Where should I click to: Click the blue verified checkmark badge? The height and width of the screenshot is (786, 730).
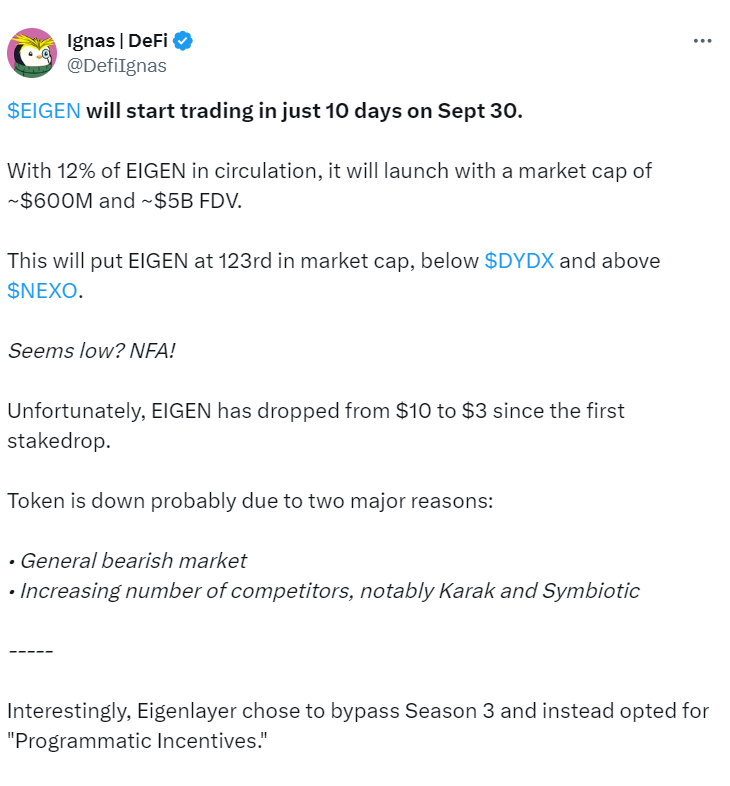coord(184,42)
